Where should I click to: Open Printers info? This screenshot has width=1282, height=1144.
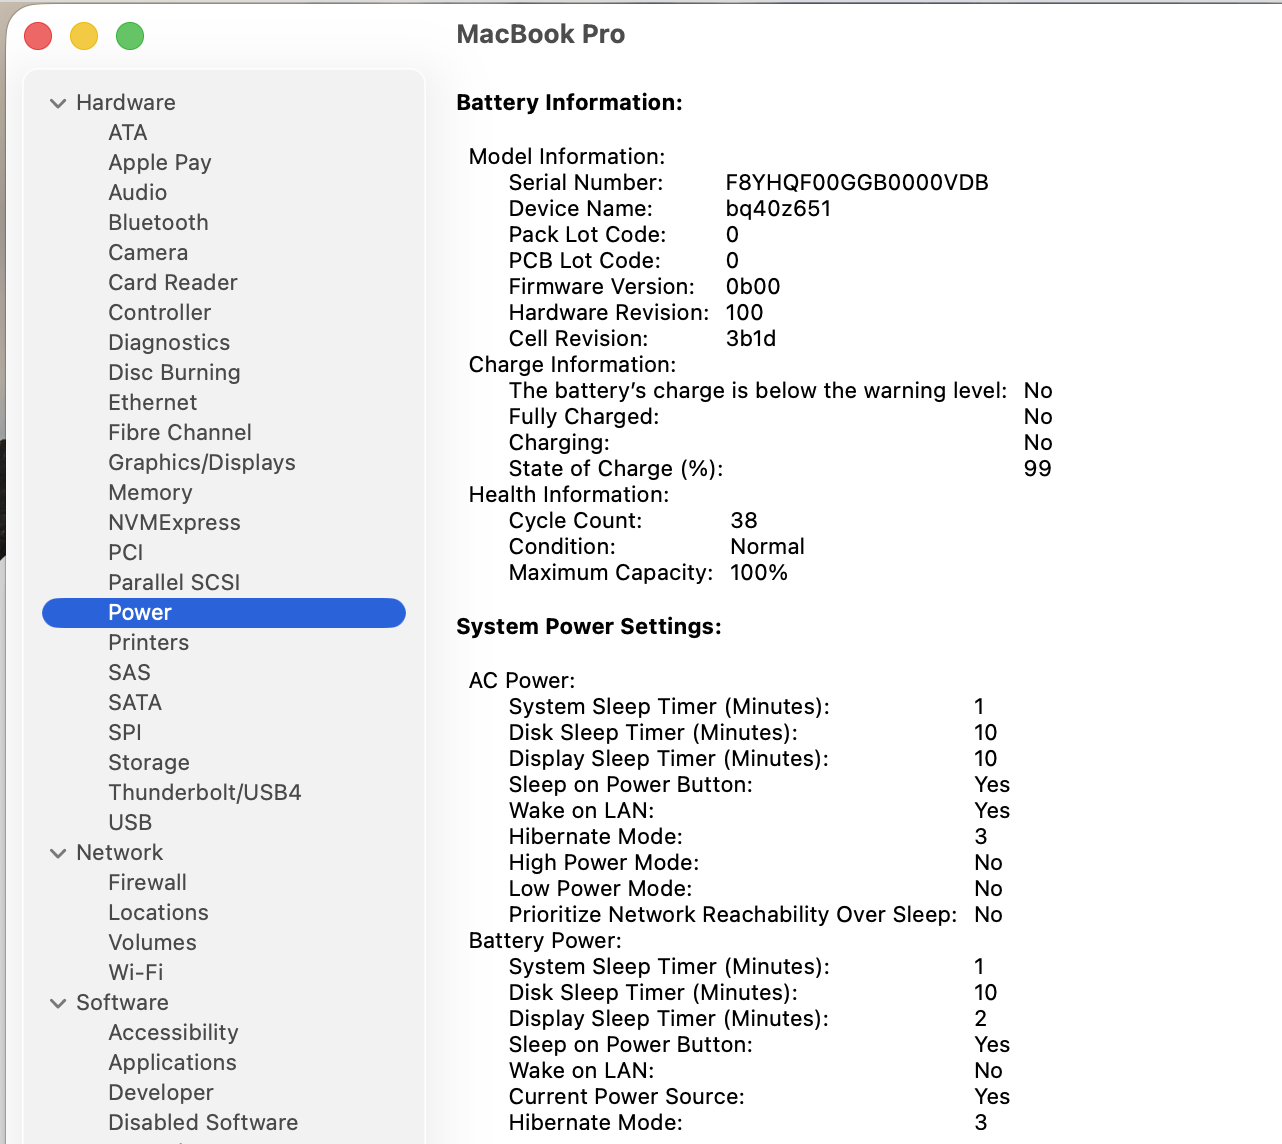tap(149, 643)
